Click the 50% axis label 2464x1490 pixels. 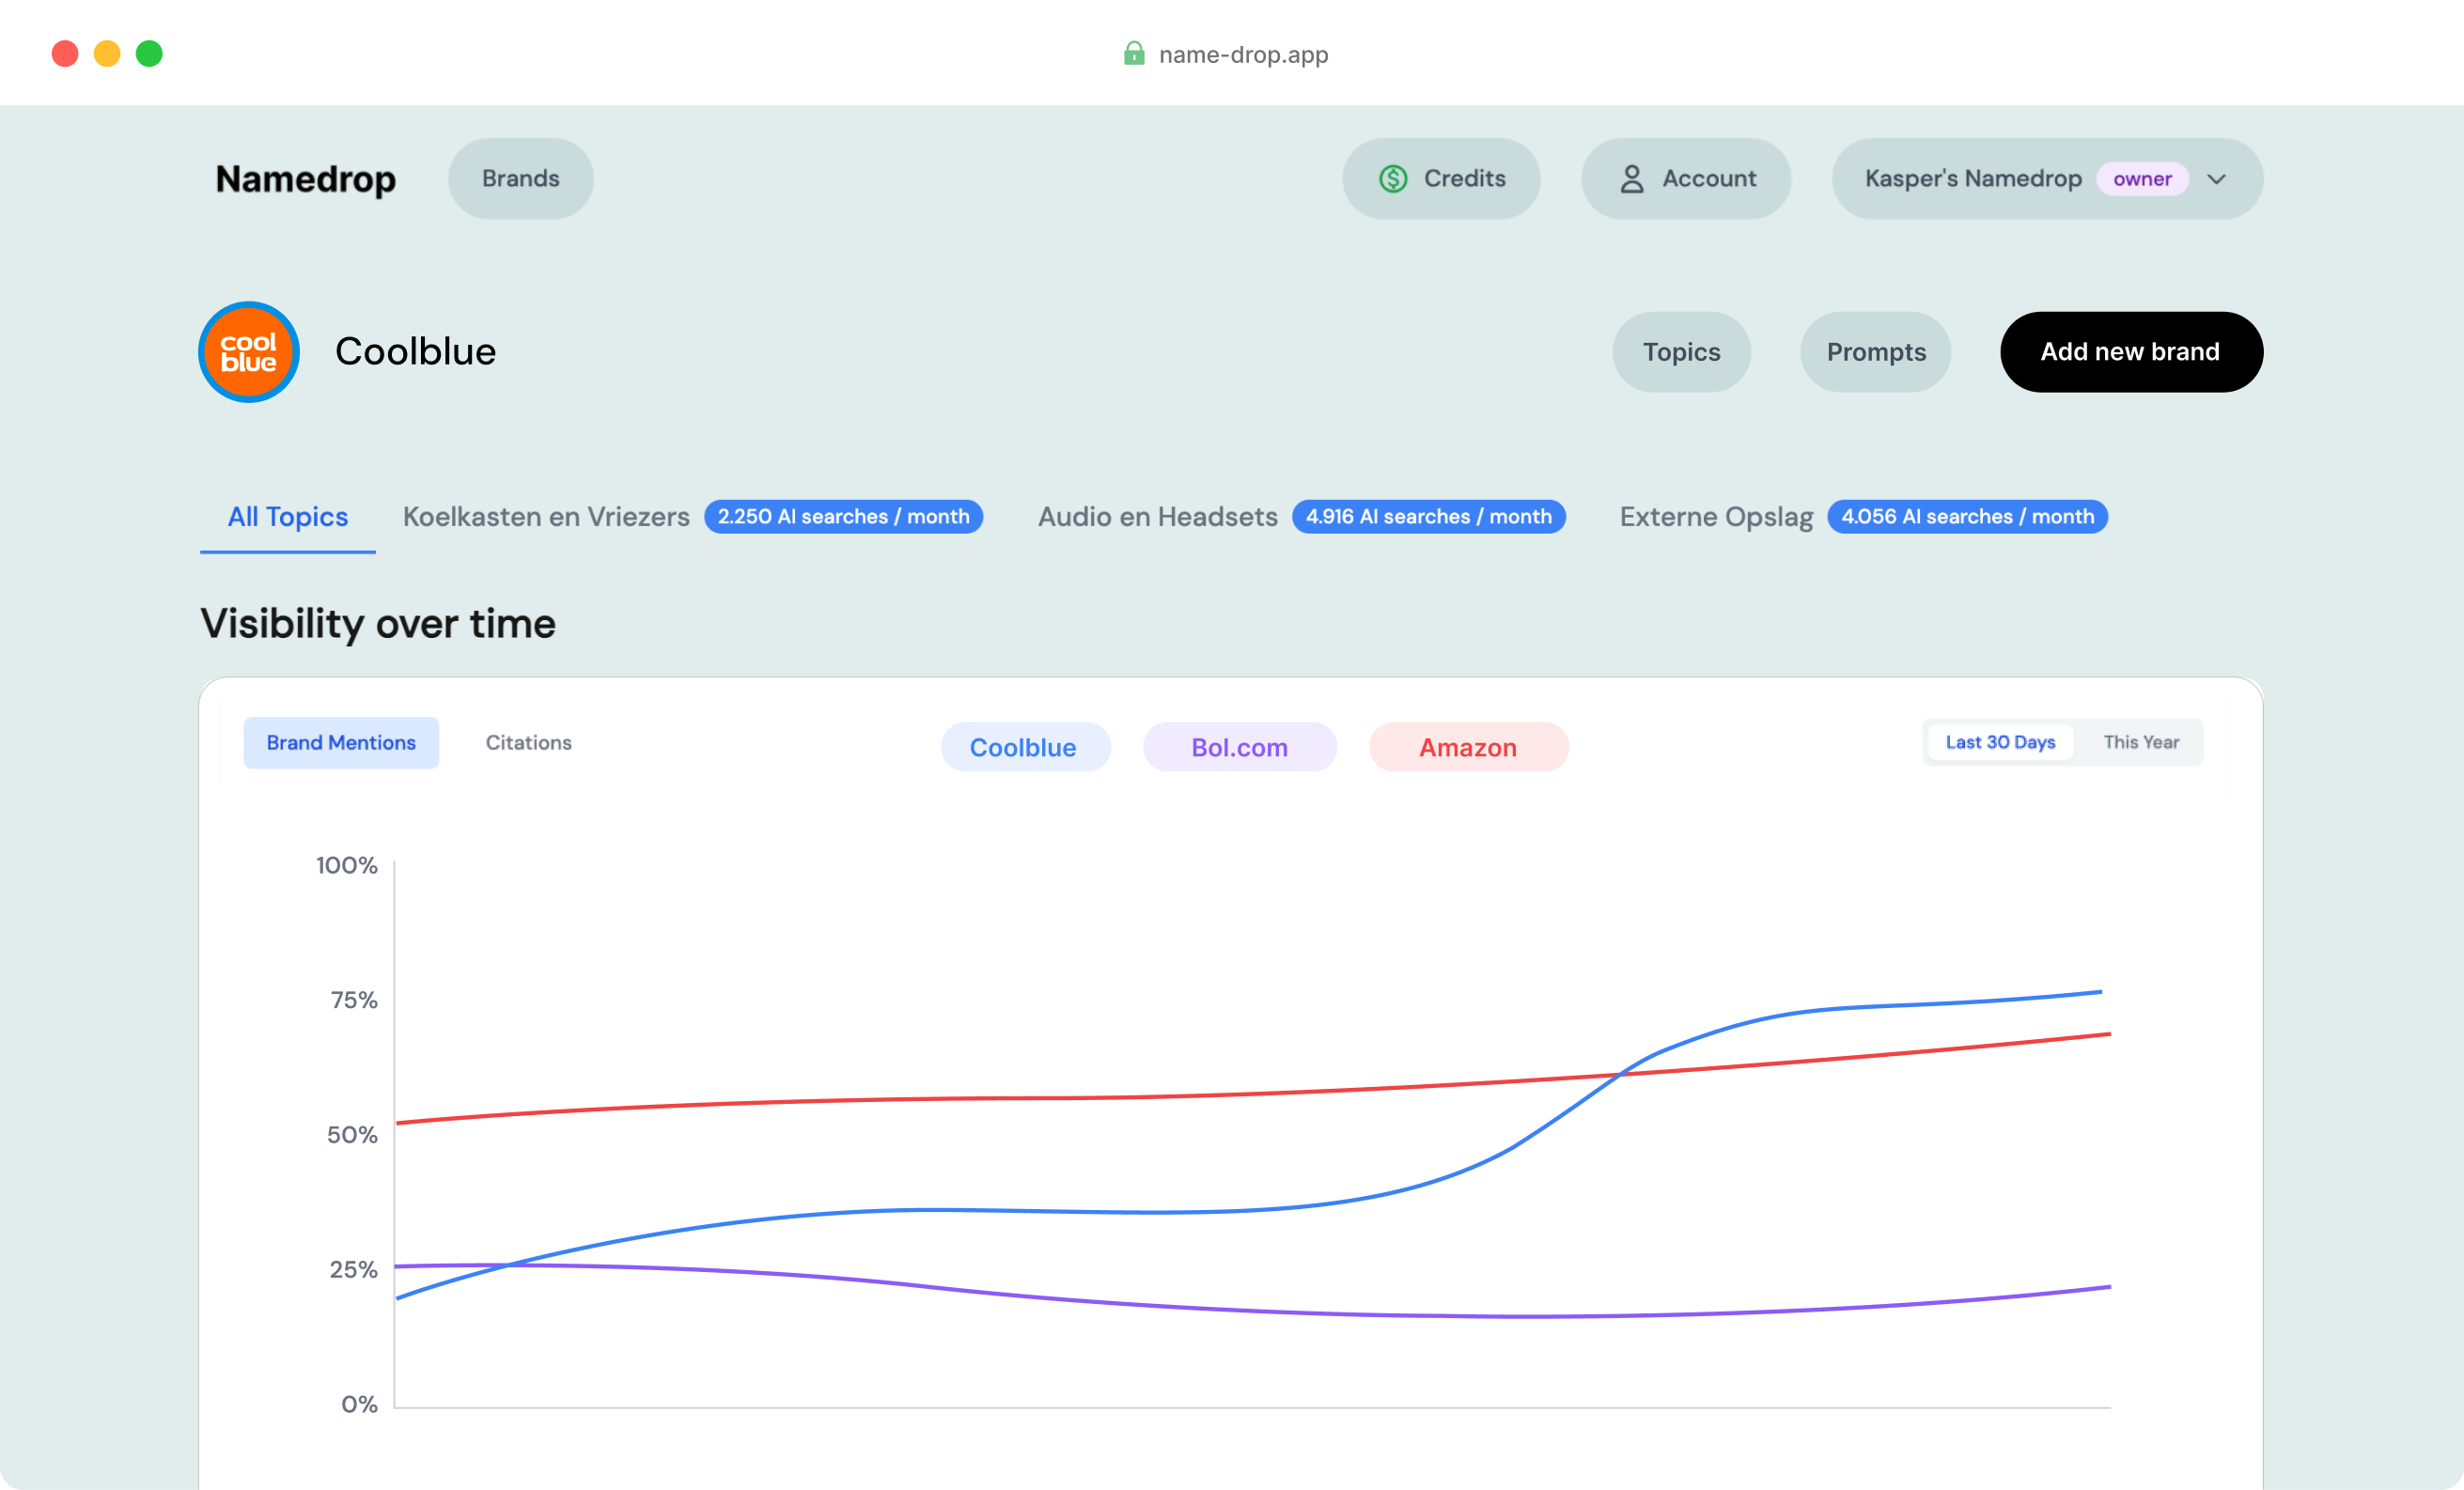coord(352,1135)
